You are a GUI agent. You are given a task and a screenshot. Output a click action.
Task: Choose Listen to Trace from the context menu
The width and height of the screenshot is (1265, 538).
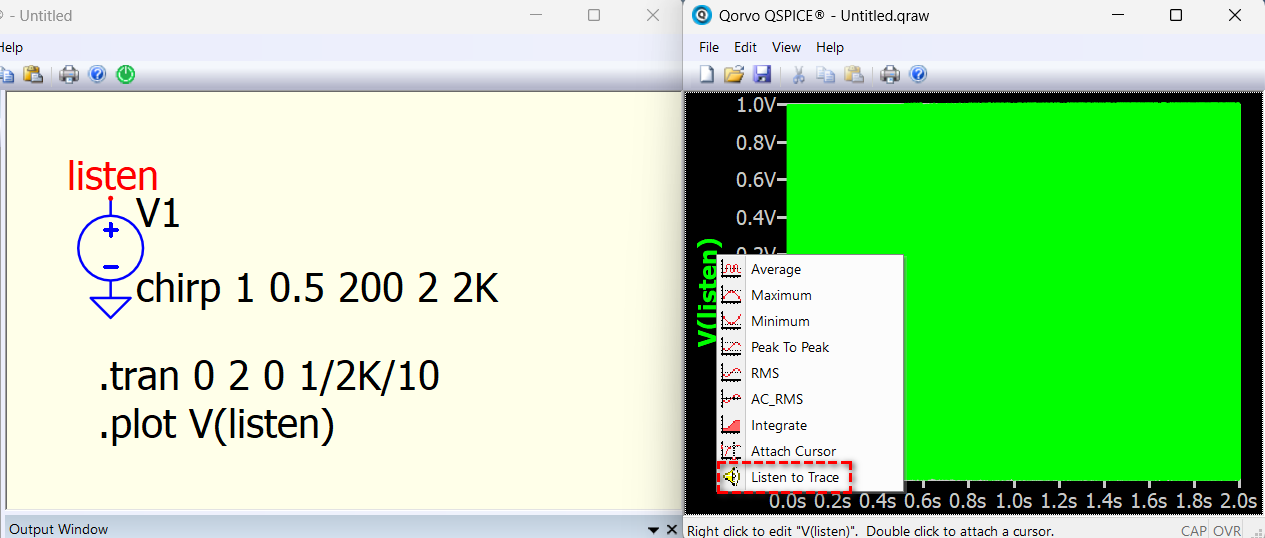coord(794,477)
